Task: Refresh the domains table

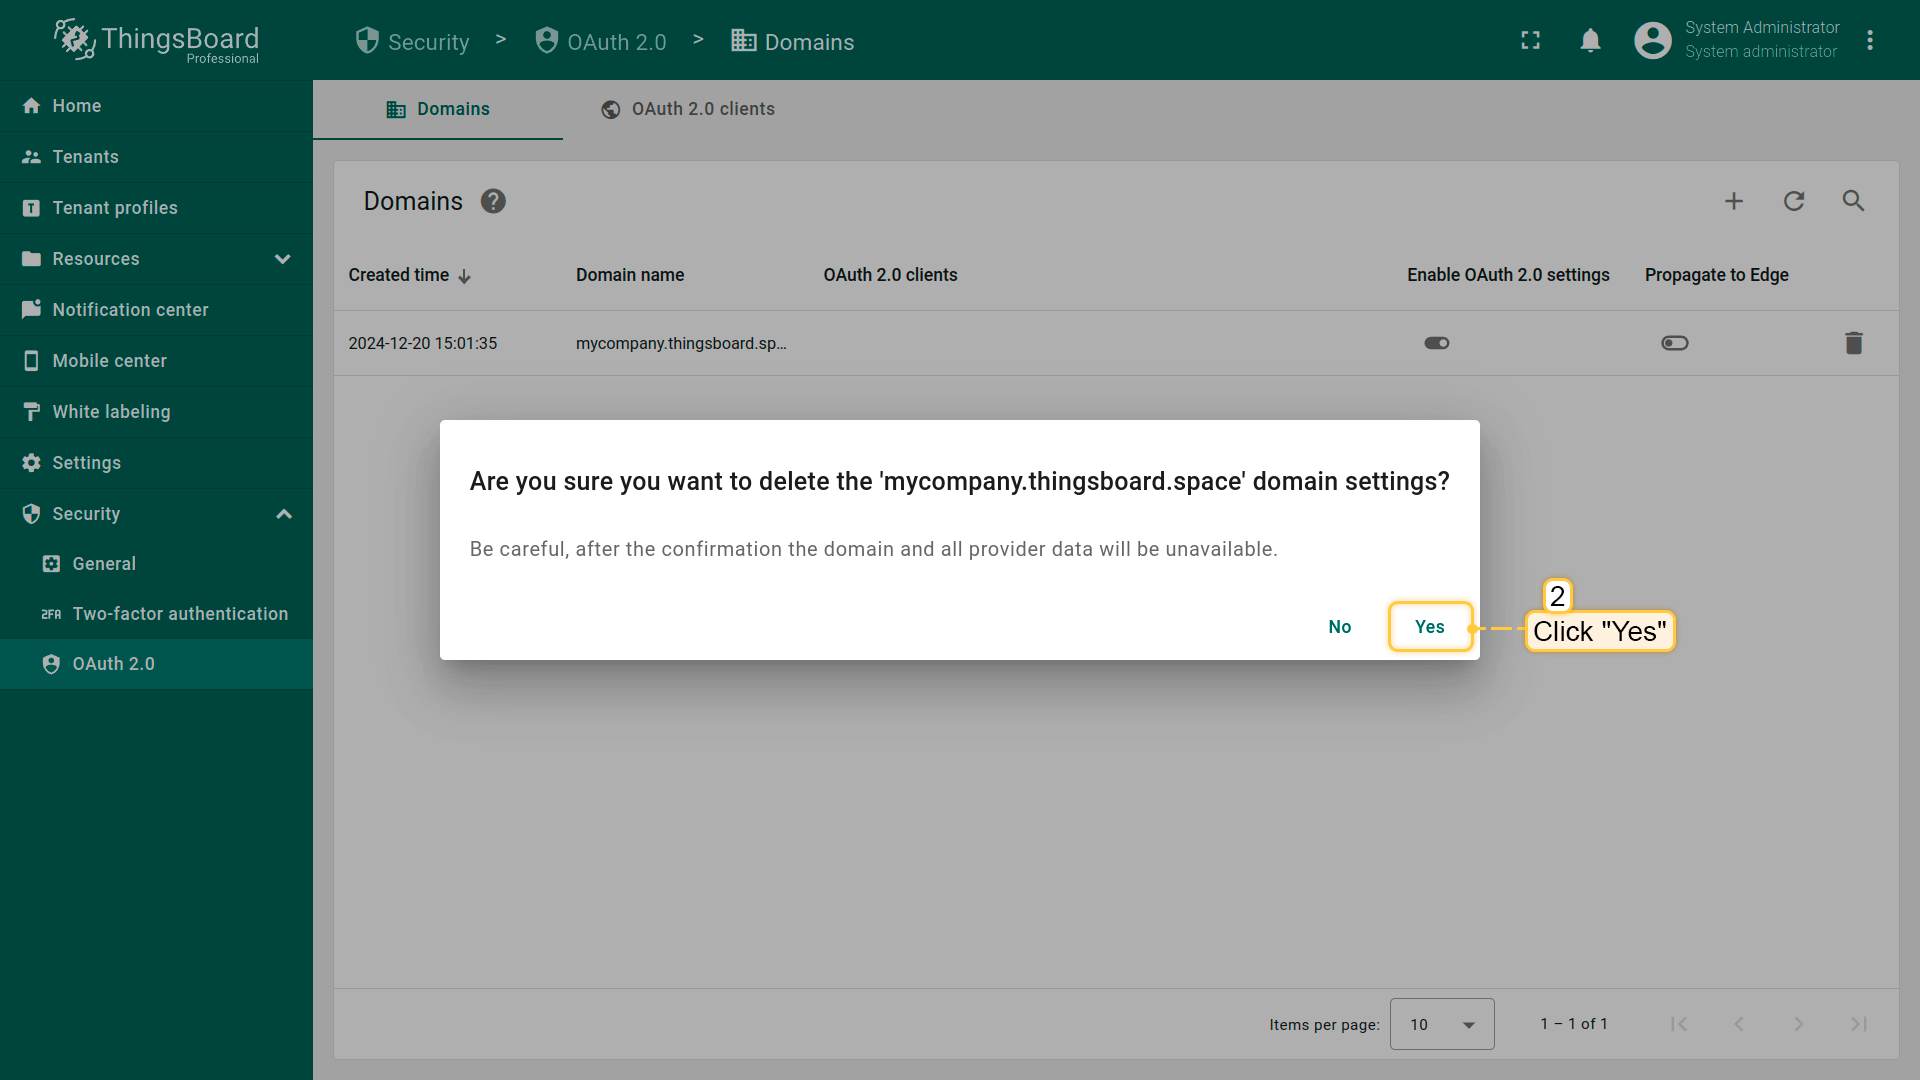Action: 1794,201
